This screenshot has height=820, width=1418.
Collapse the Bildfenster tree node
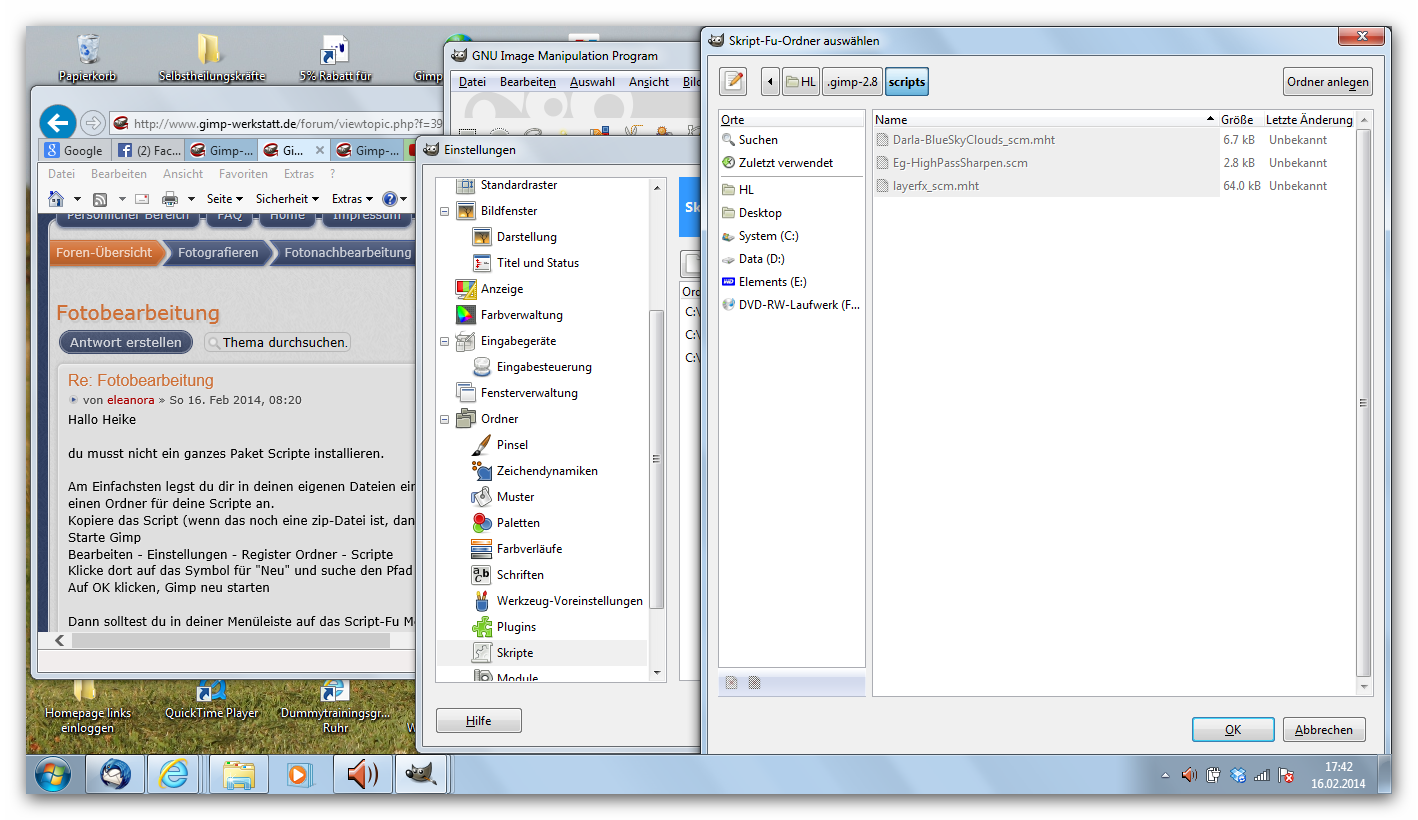click(x=445, y=211)
